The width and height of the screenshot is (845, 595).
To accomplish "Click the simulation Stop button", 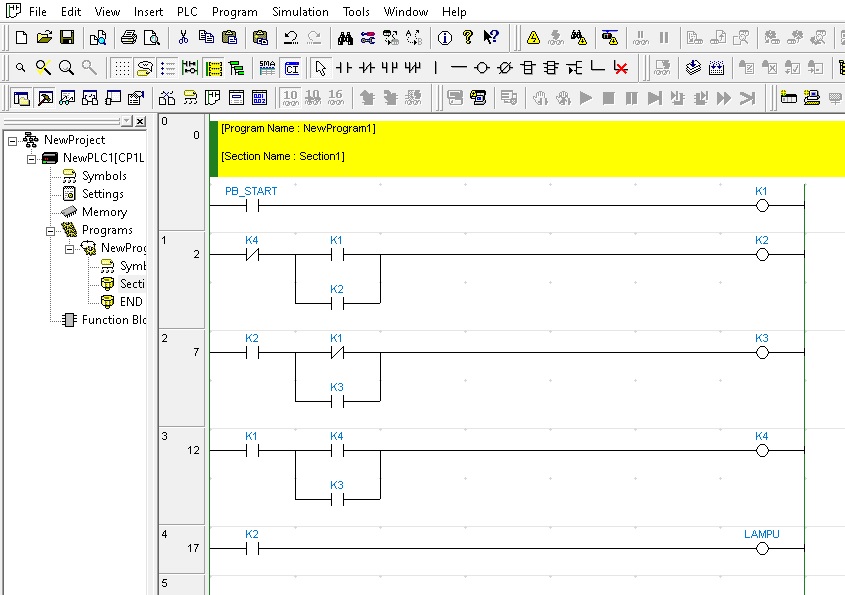I will [608, 98].
